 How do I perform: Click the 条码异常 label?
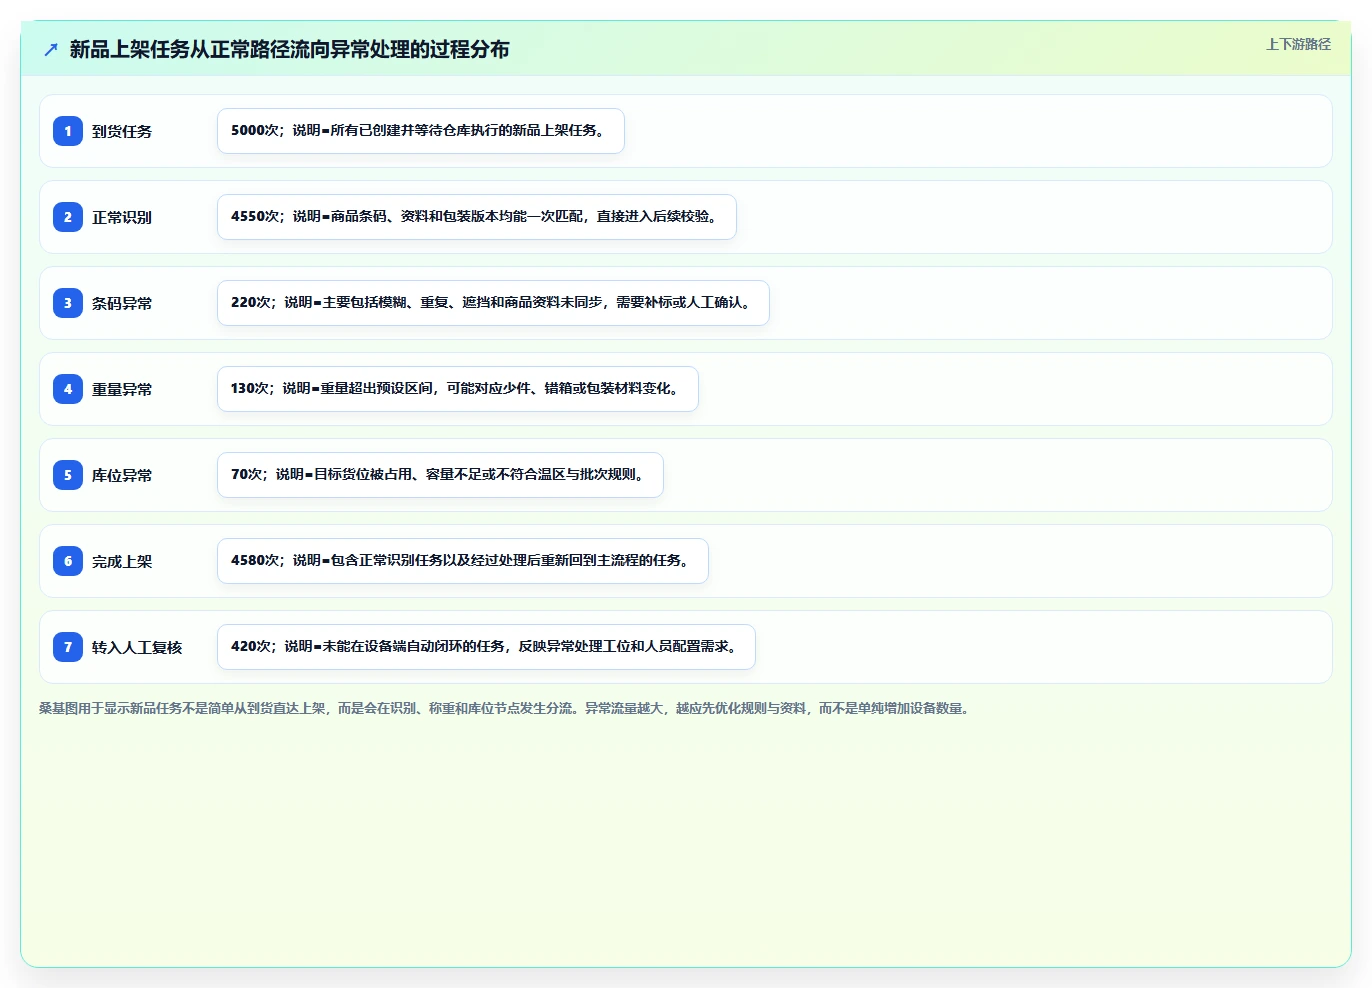(122, 303)
